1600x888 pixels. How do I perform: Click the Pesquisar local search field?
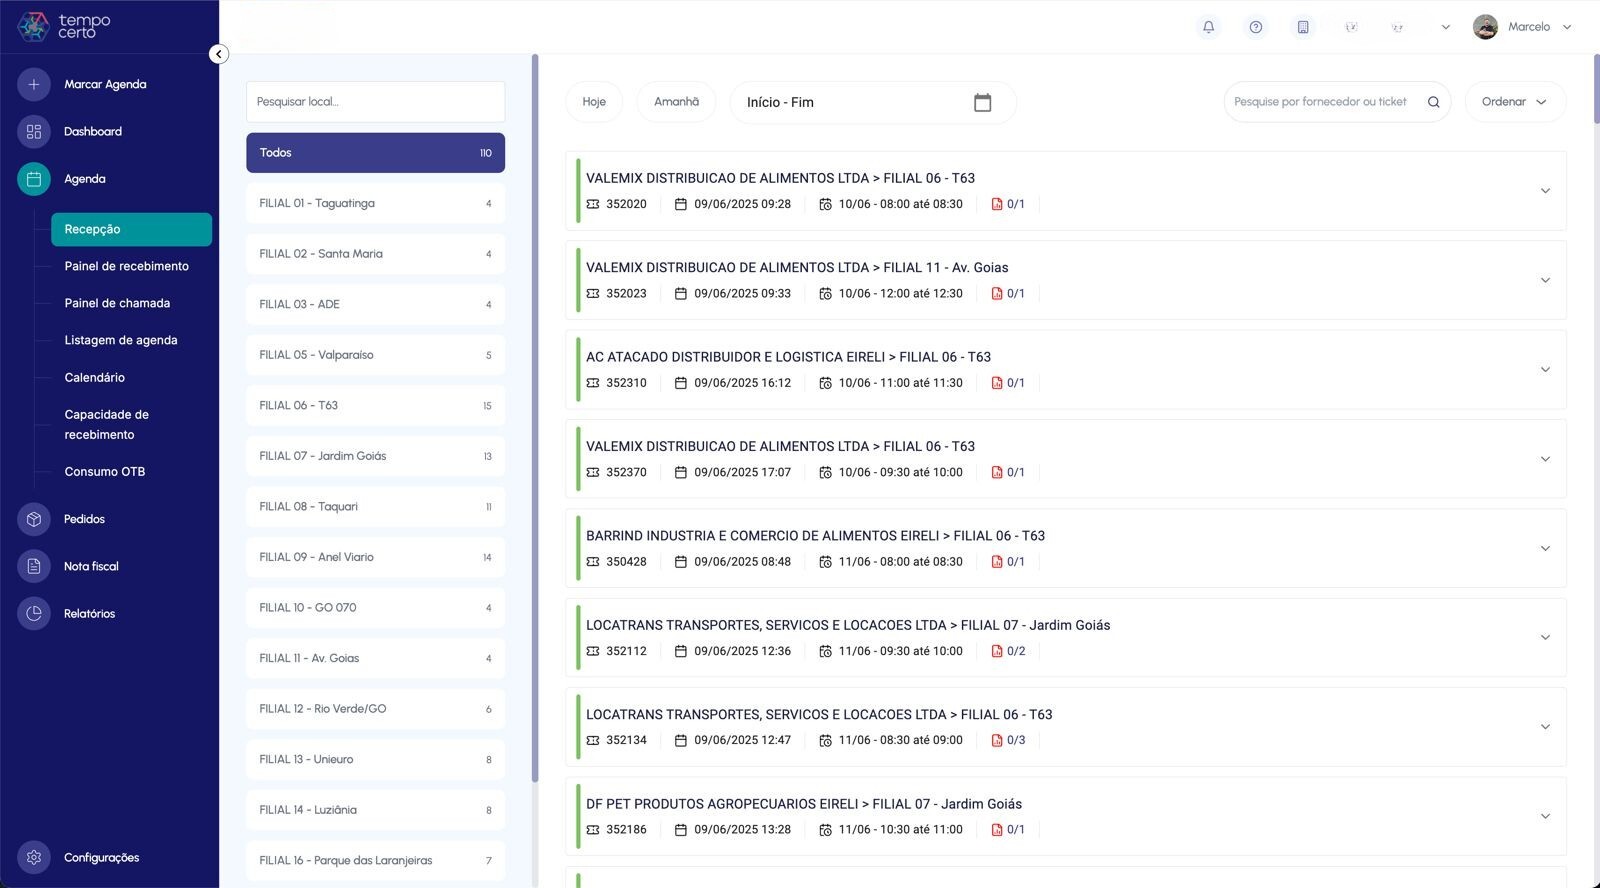[375, 102]
